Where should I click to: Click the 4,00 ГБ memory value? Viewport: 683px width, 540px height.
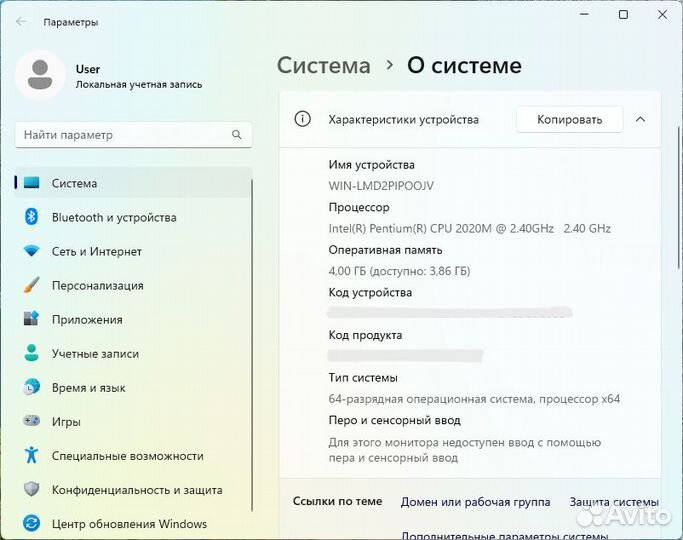pyautogui.click(x=399, y=271)
